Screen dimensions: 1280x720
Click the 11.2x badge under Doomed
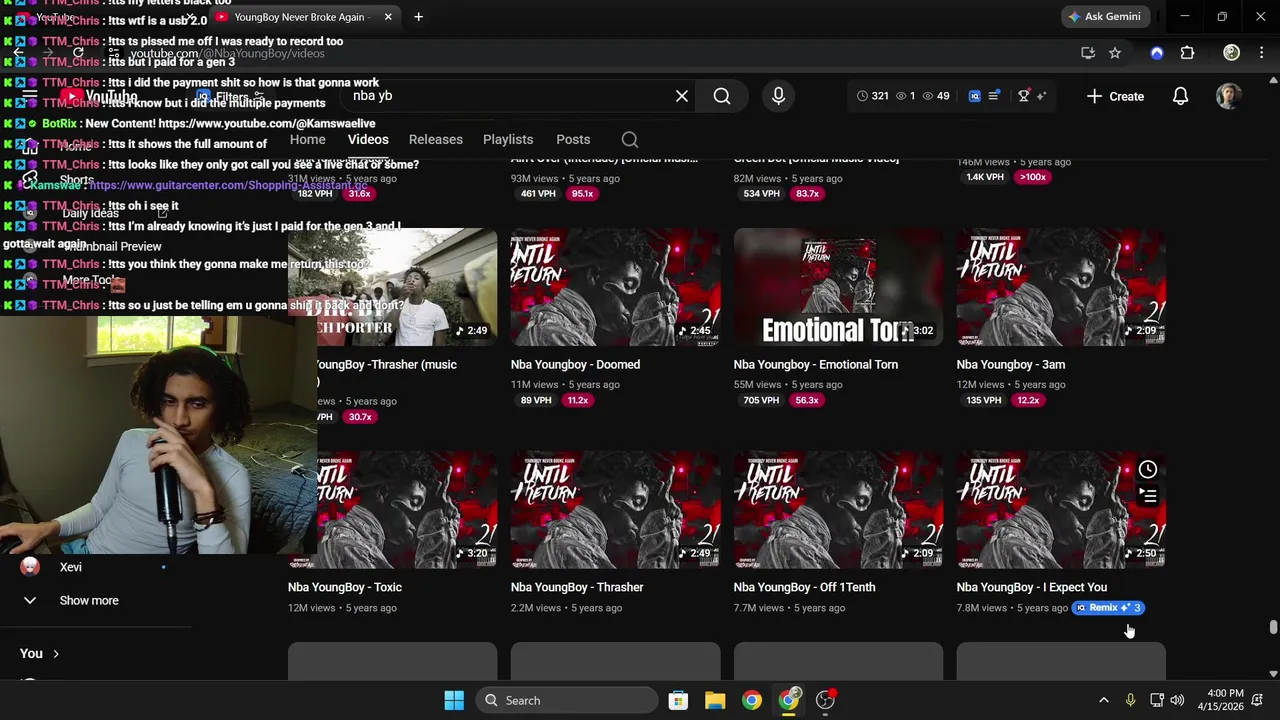(x=578, y=401)
